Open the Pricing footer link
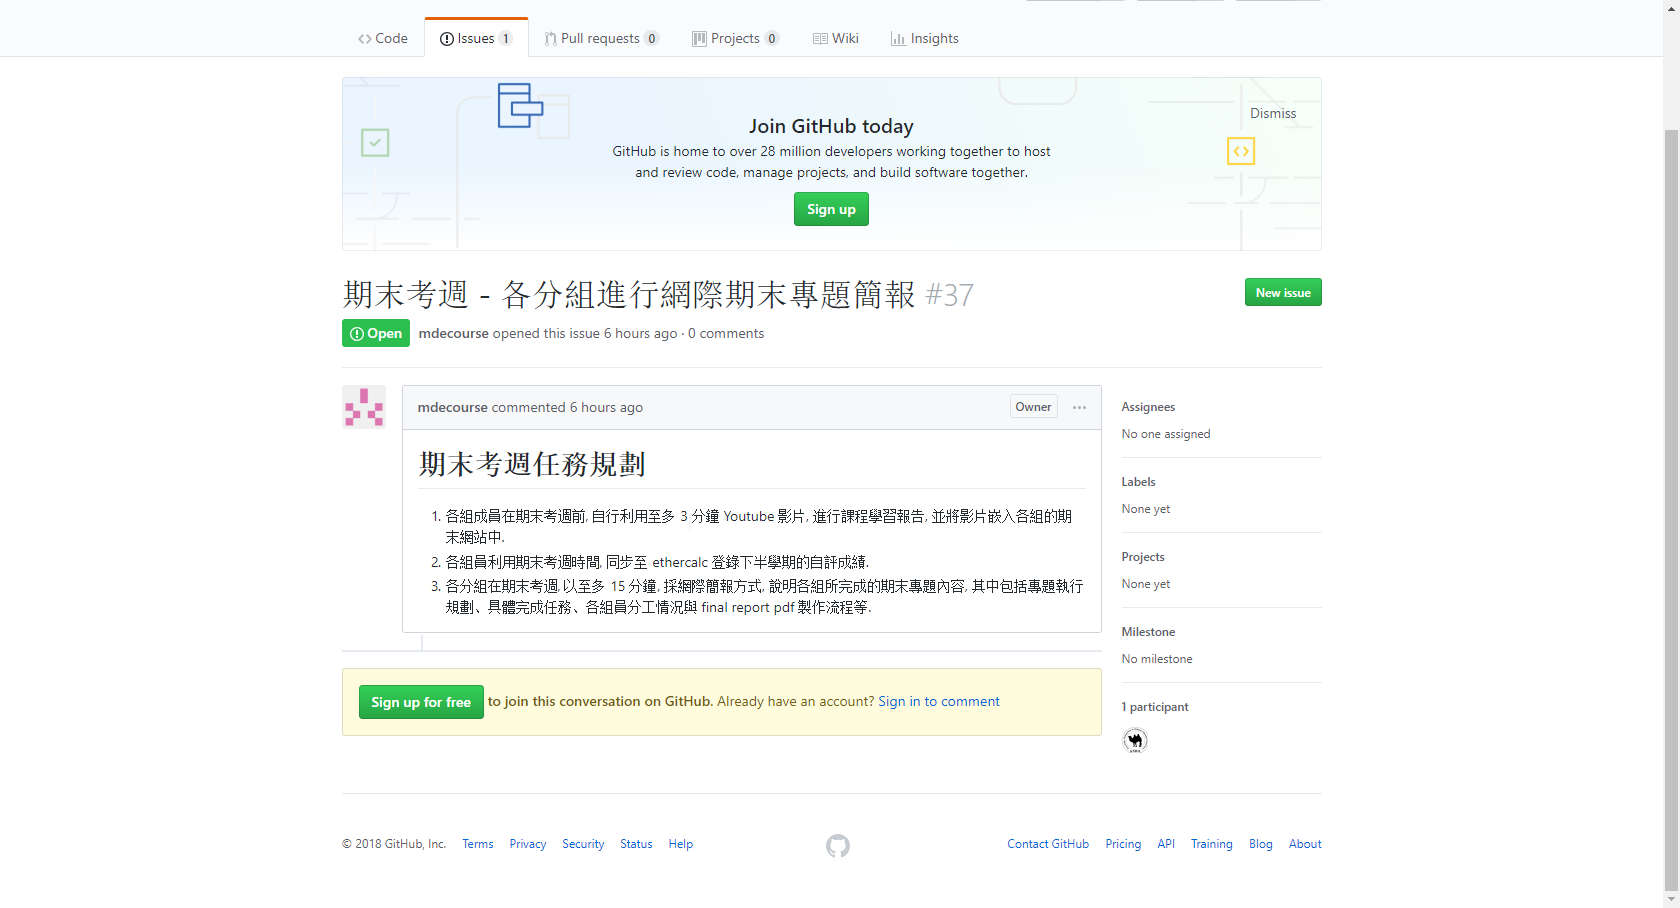 point(1123,844)
